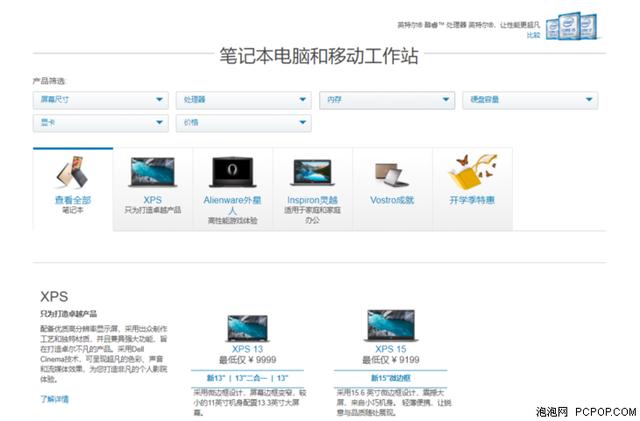Click the XPS 13 laptop product image
Image resolution: width=640 pixels, height=421 pixels.
coord(247,328)
